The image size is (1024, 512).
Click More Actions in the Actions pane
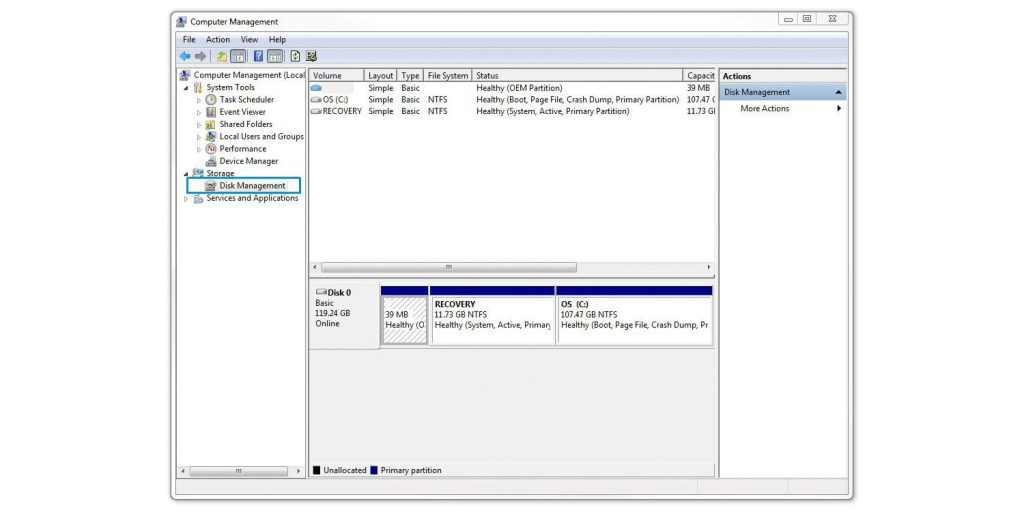pos(764,109)
